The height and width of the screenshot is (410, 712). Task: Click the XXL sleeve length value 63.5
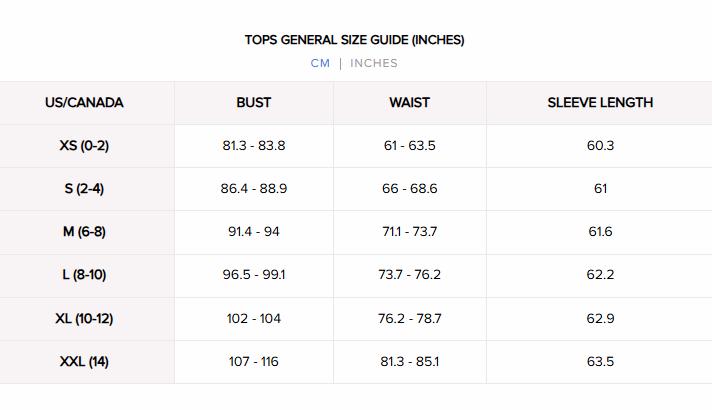click(x=600, y=361)
